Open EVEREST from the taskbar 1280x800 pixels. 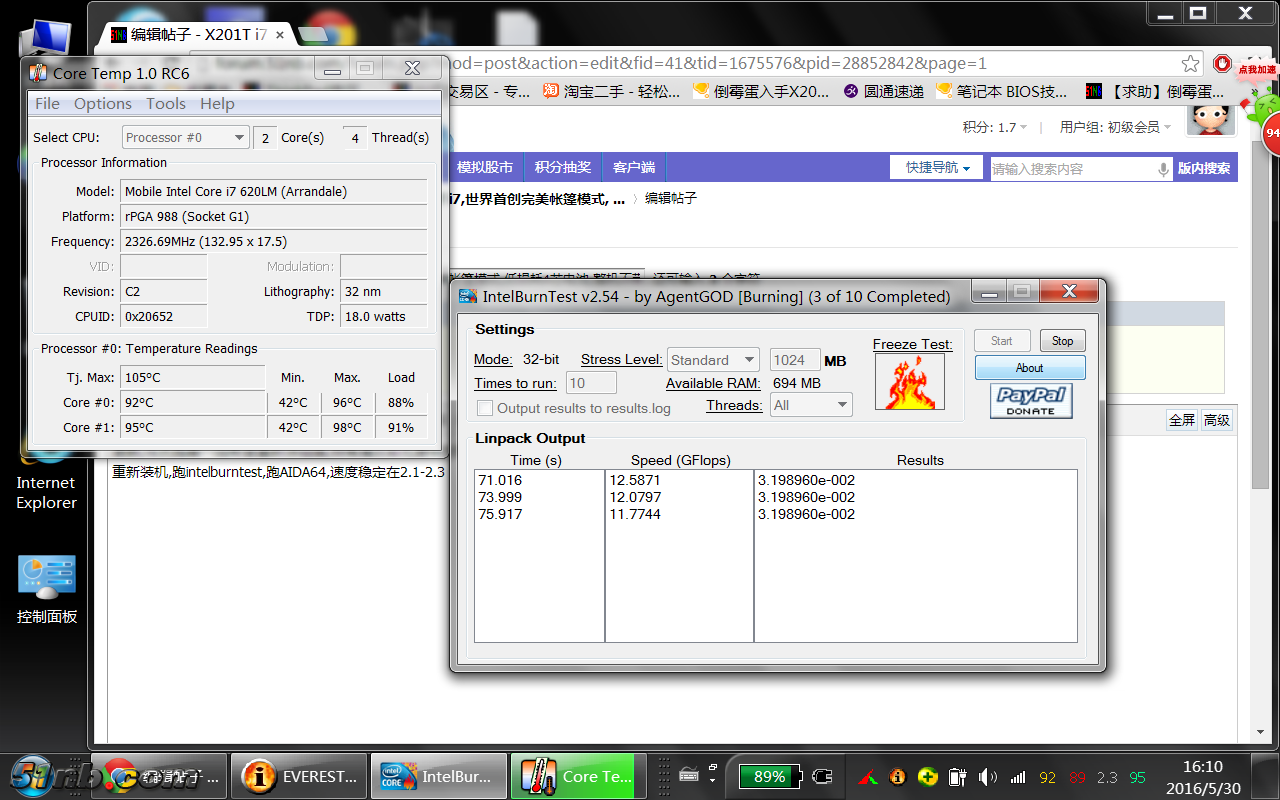pyautogui.click(x=301, y=776)
